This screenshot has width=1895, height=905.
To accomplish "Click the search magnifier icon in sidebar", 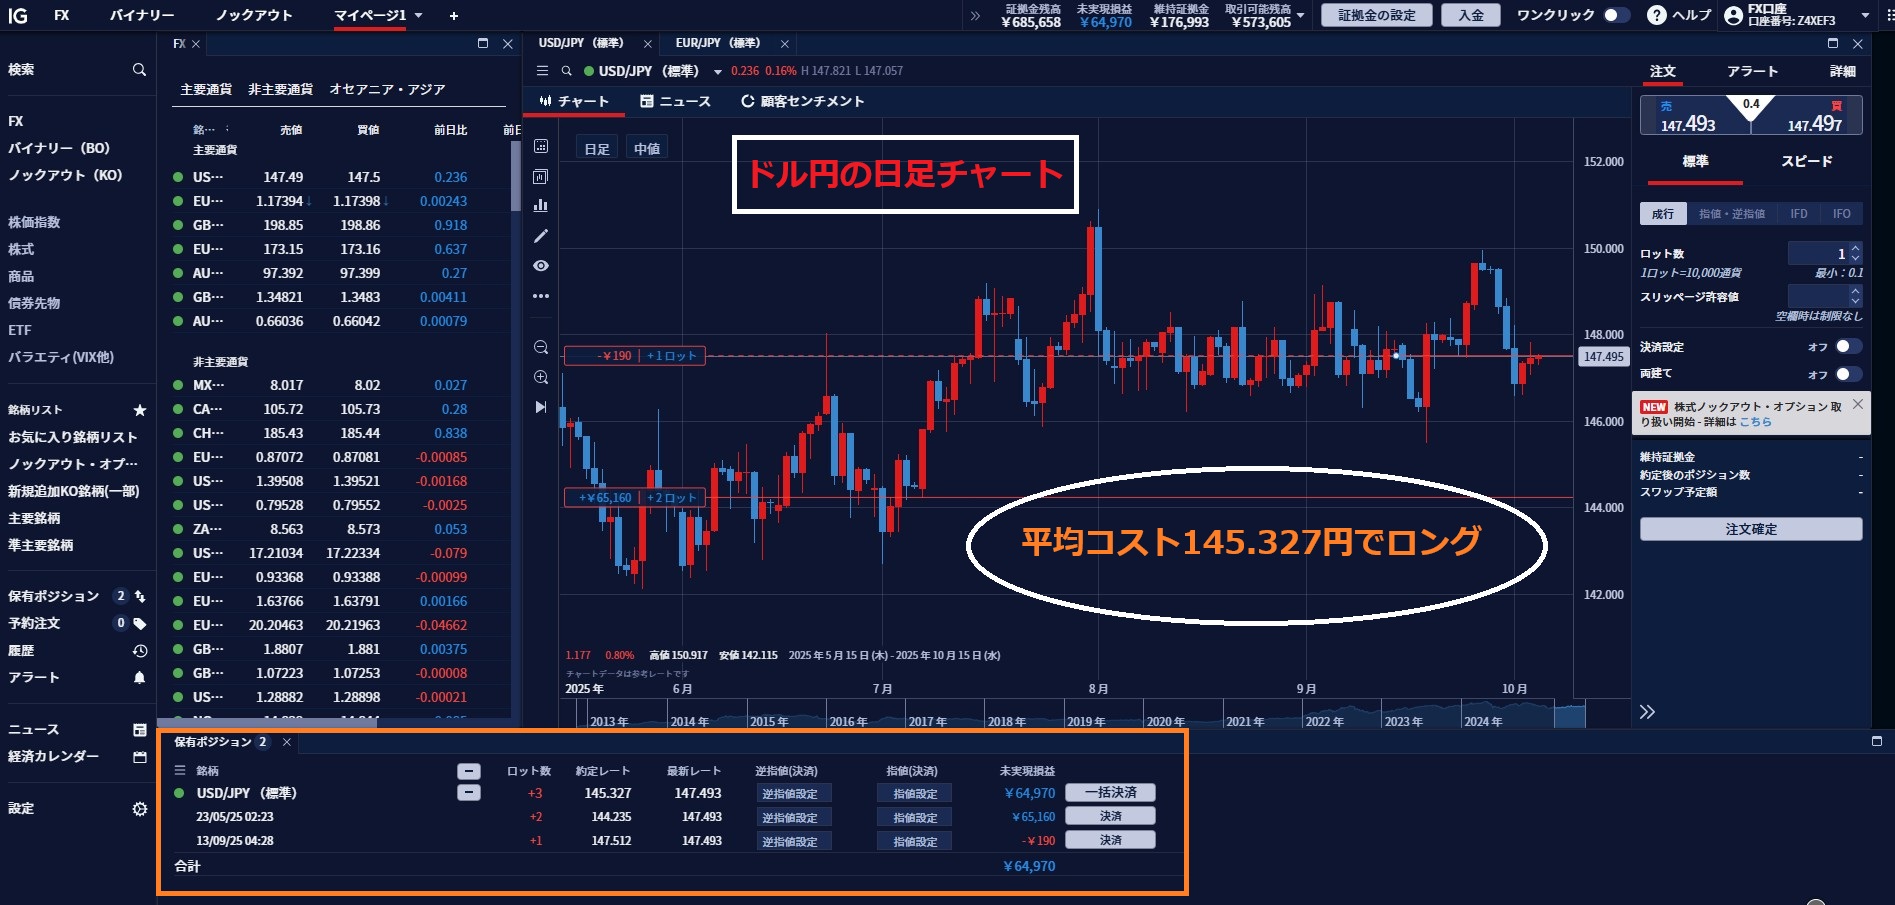I will (139, 70).
